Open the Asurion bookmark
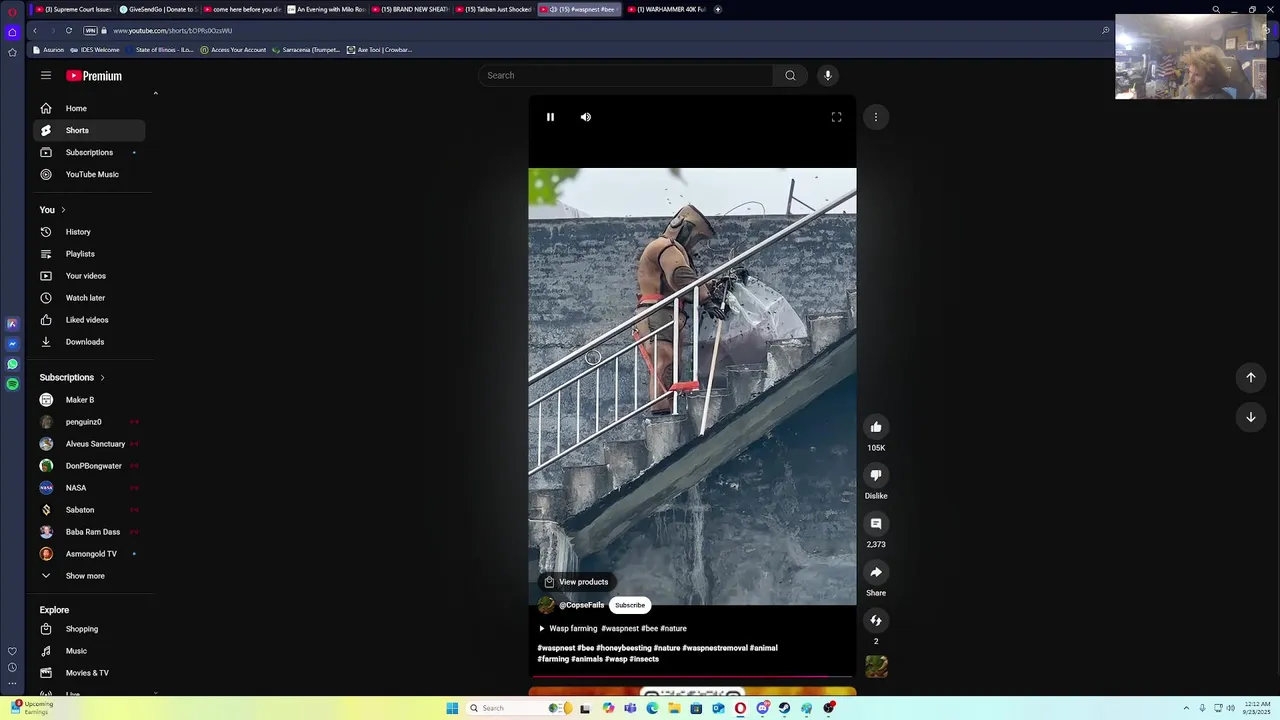 click(48, 50)
